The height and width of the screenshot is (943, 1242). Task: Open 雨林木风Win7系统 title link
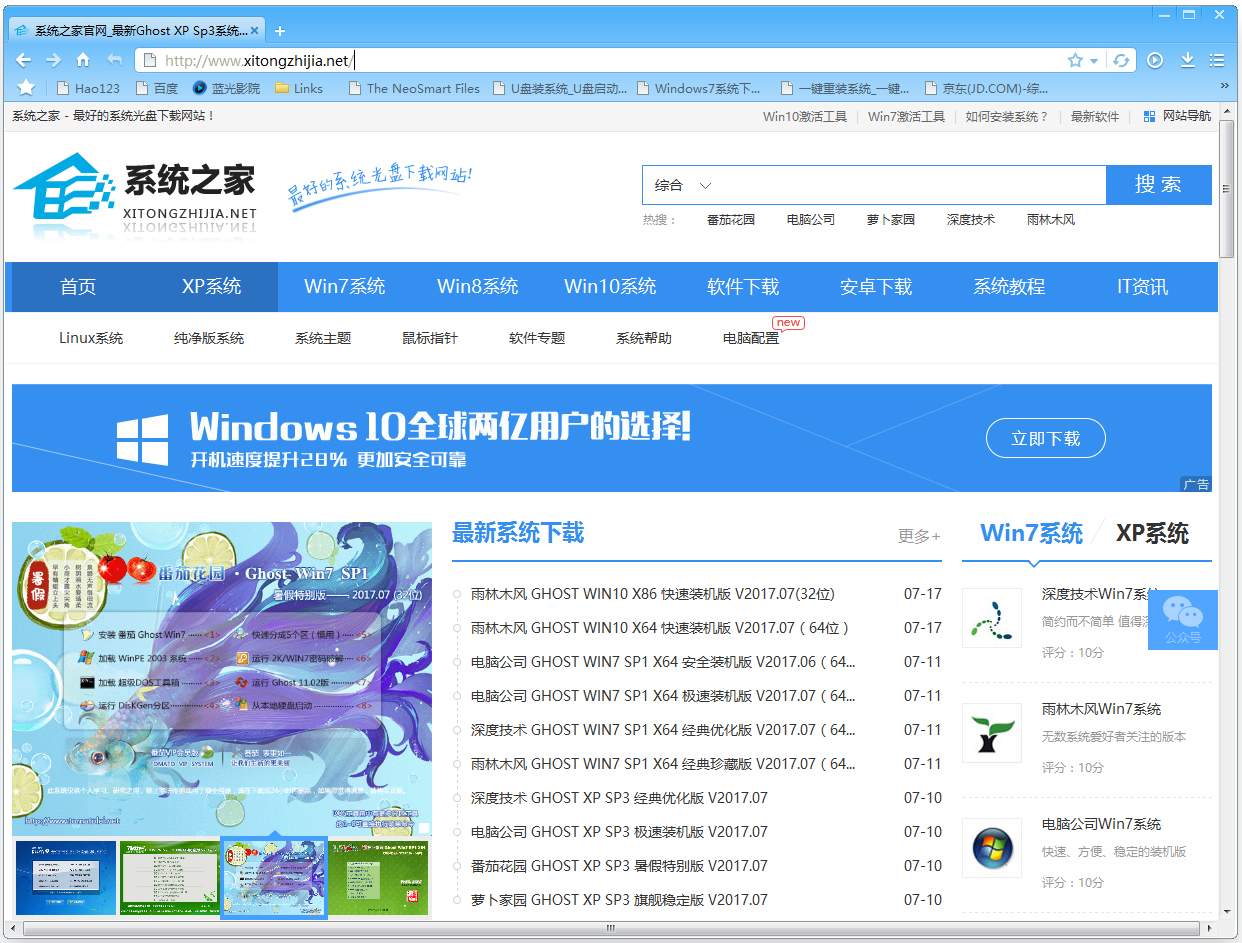(x=1101, y=709)
